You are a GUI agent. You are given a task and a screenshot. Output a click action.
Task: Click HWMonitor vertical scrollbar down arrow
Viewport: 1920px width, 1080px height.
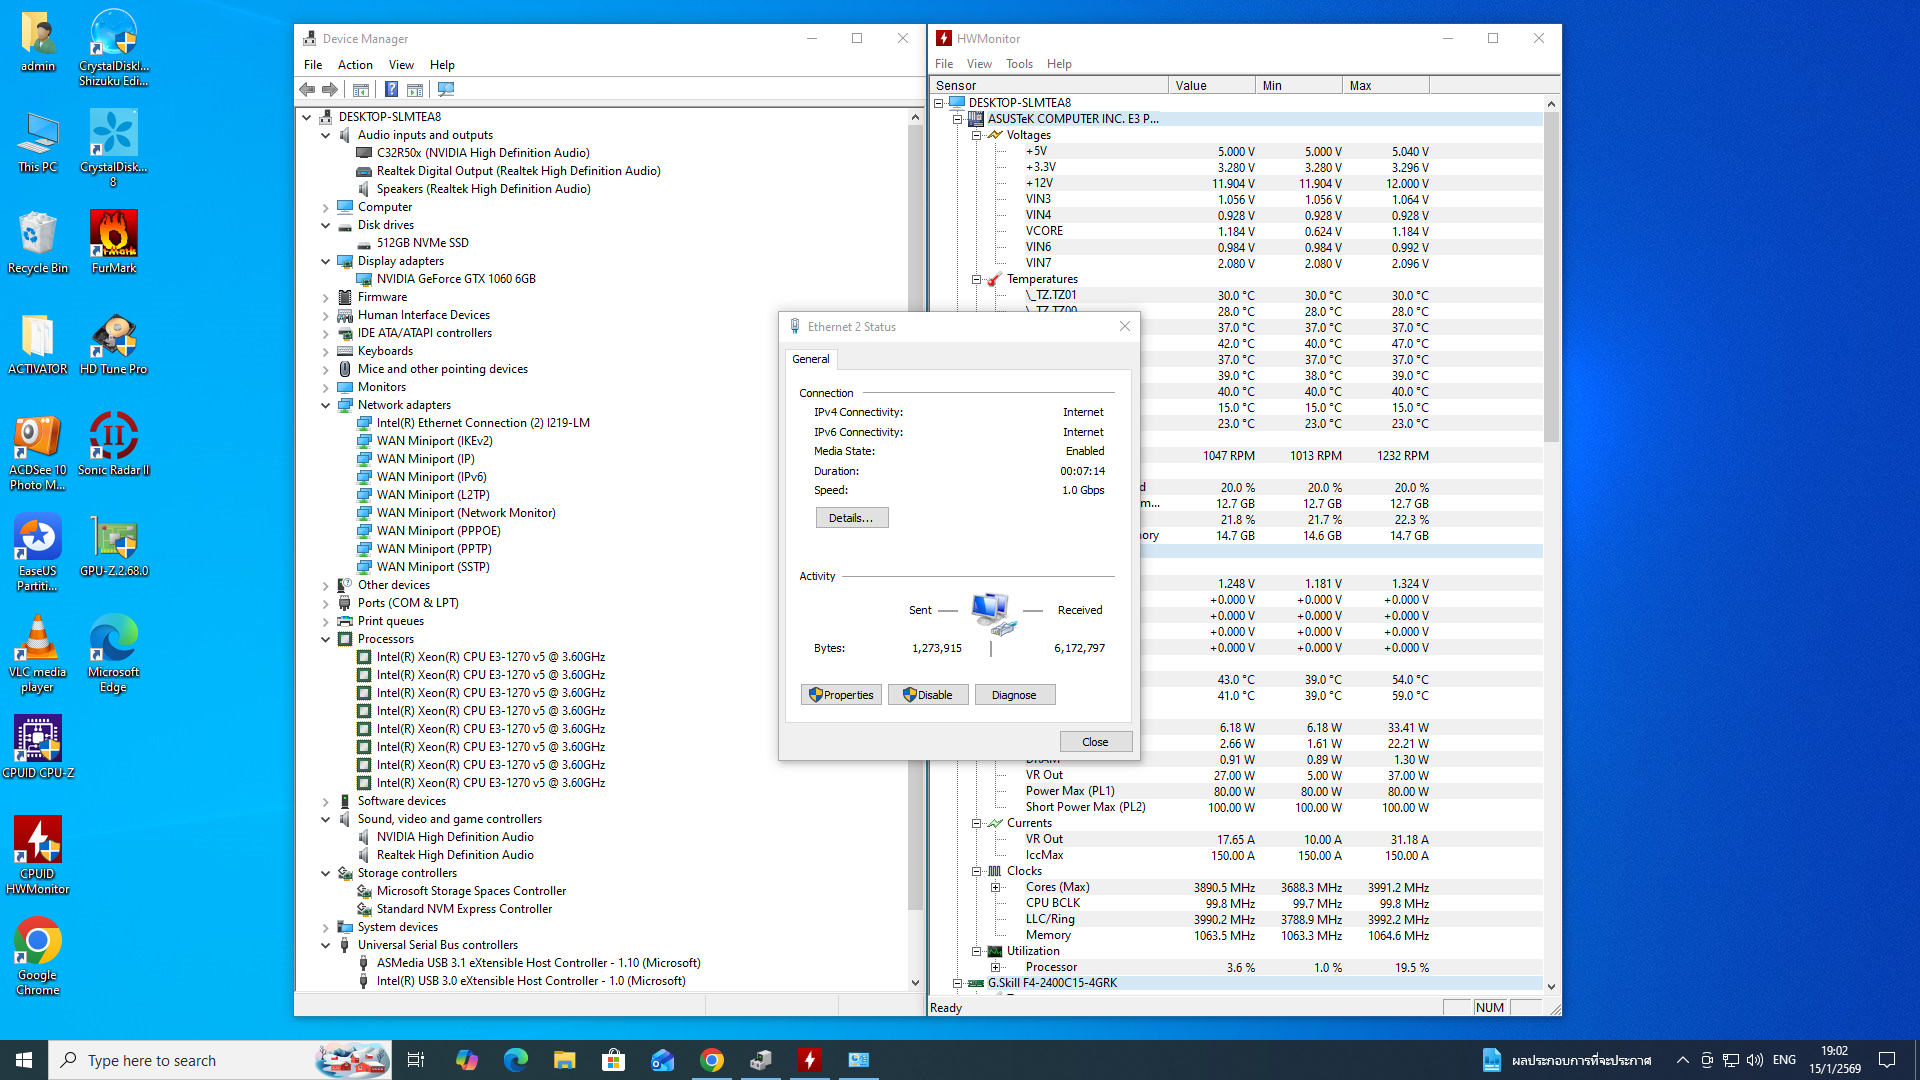1551,987
